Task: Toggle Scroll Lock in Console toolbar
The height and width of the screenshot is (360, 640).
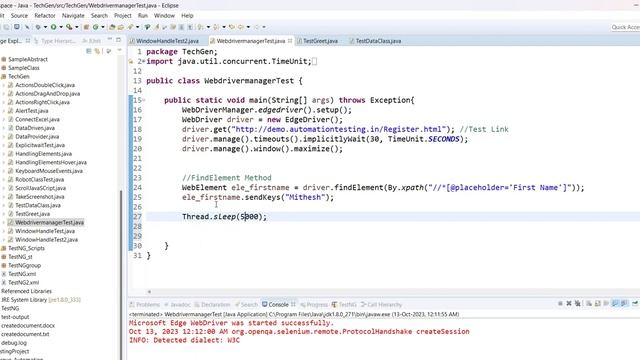Action: pyautogui.click(x=597, y=304)
